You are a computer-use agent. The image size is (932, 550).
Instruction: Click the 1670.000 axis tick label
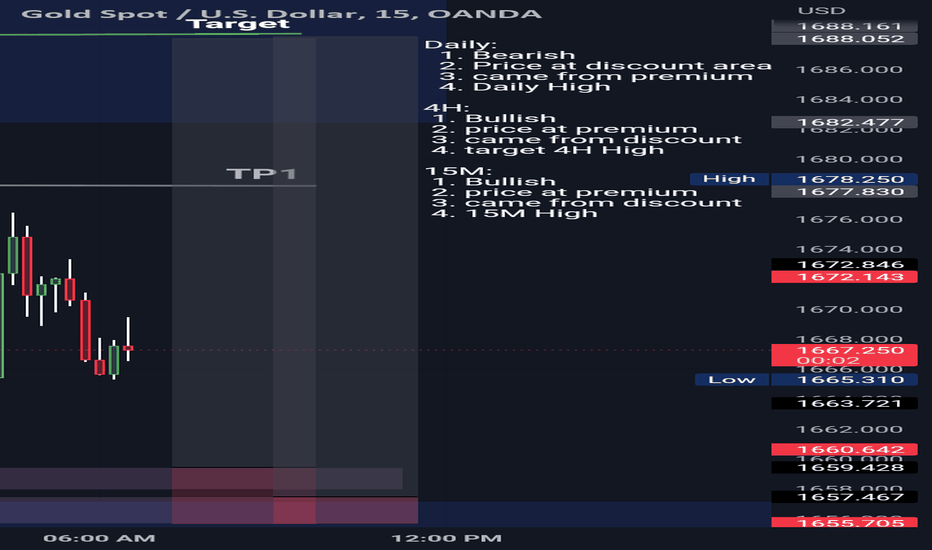click(x=849, y=309)
